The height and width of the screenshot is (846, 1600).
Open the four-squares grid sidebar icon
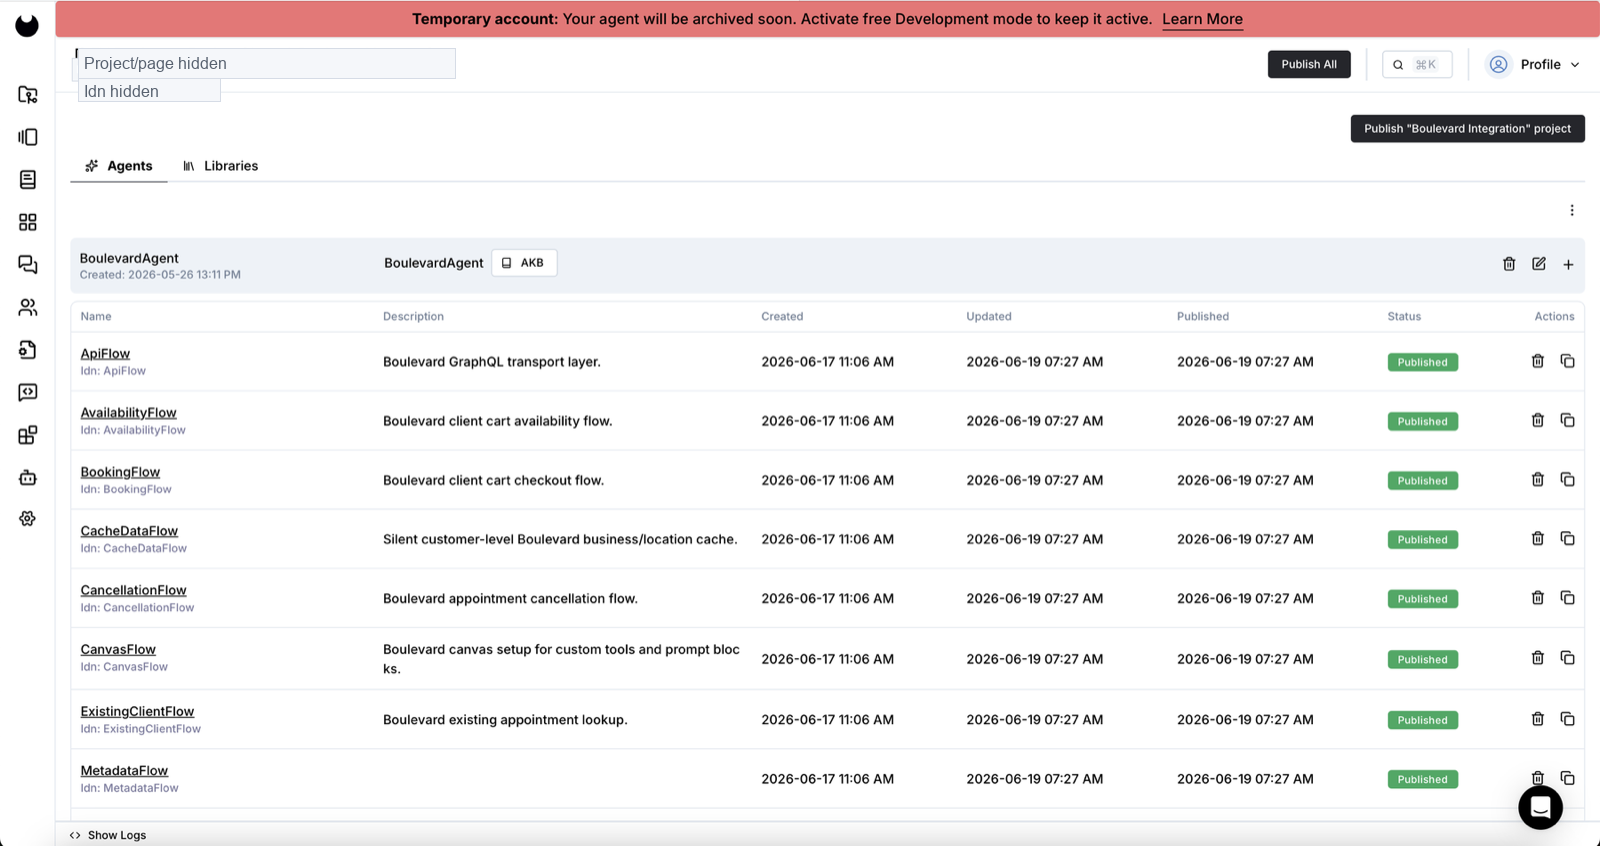pos(28,222)
